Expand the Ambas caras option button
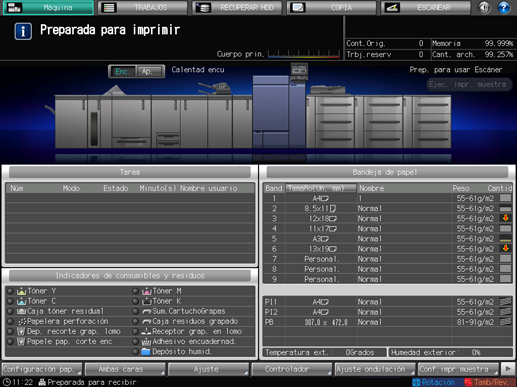Viewport: 517px width, 387px height. point(125,369)
